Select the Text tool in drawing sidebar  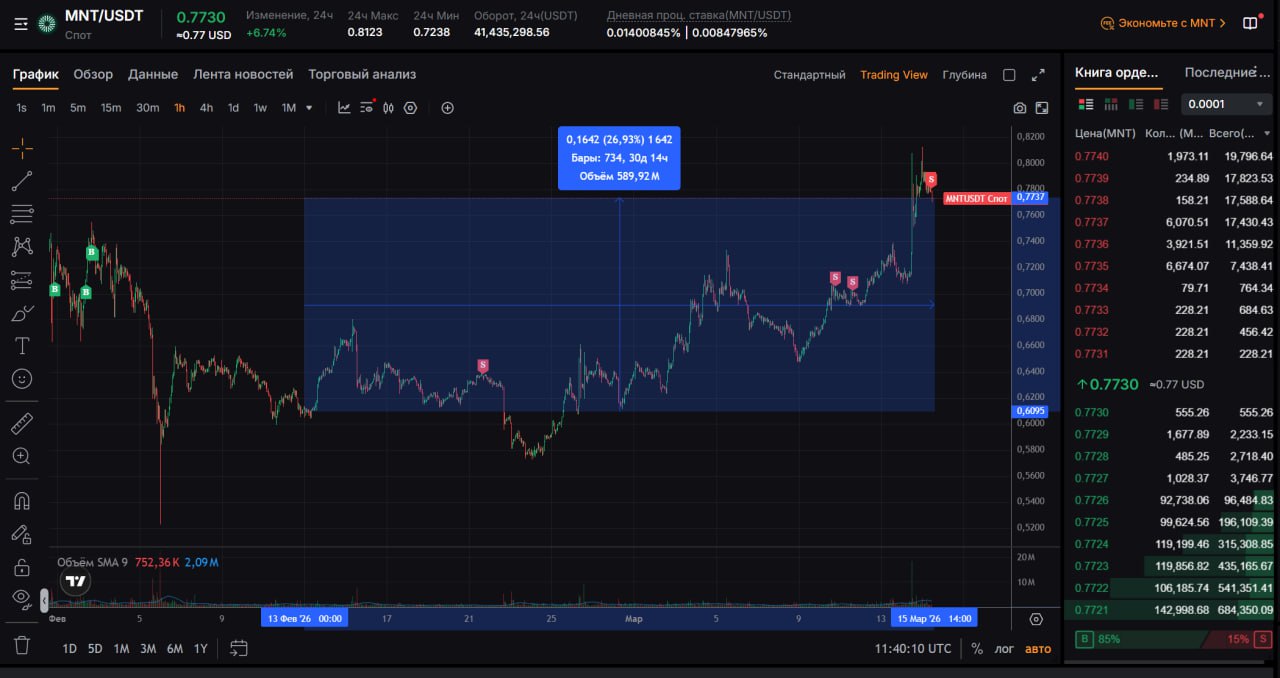pyautogui.click(x=22, y=346)
